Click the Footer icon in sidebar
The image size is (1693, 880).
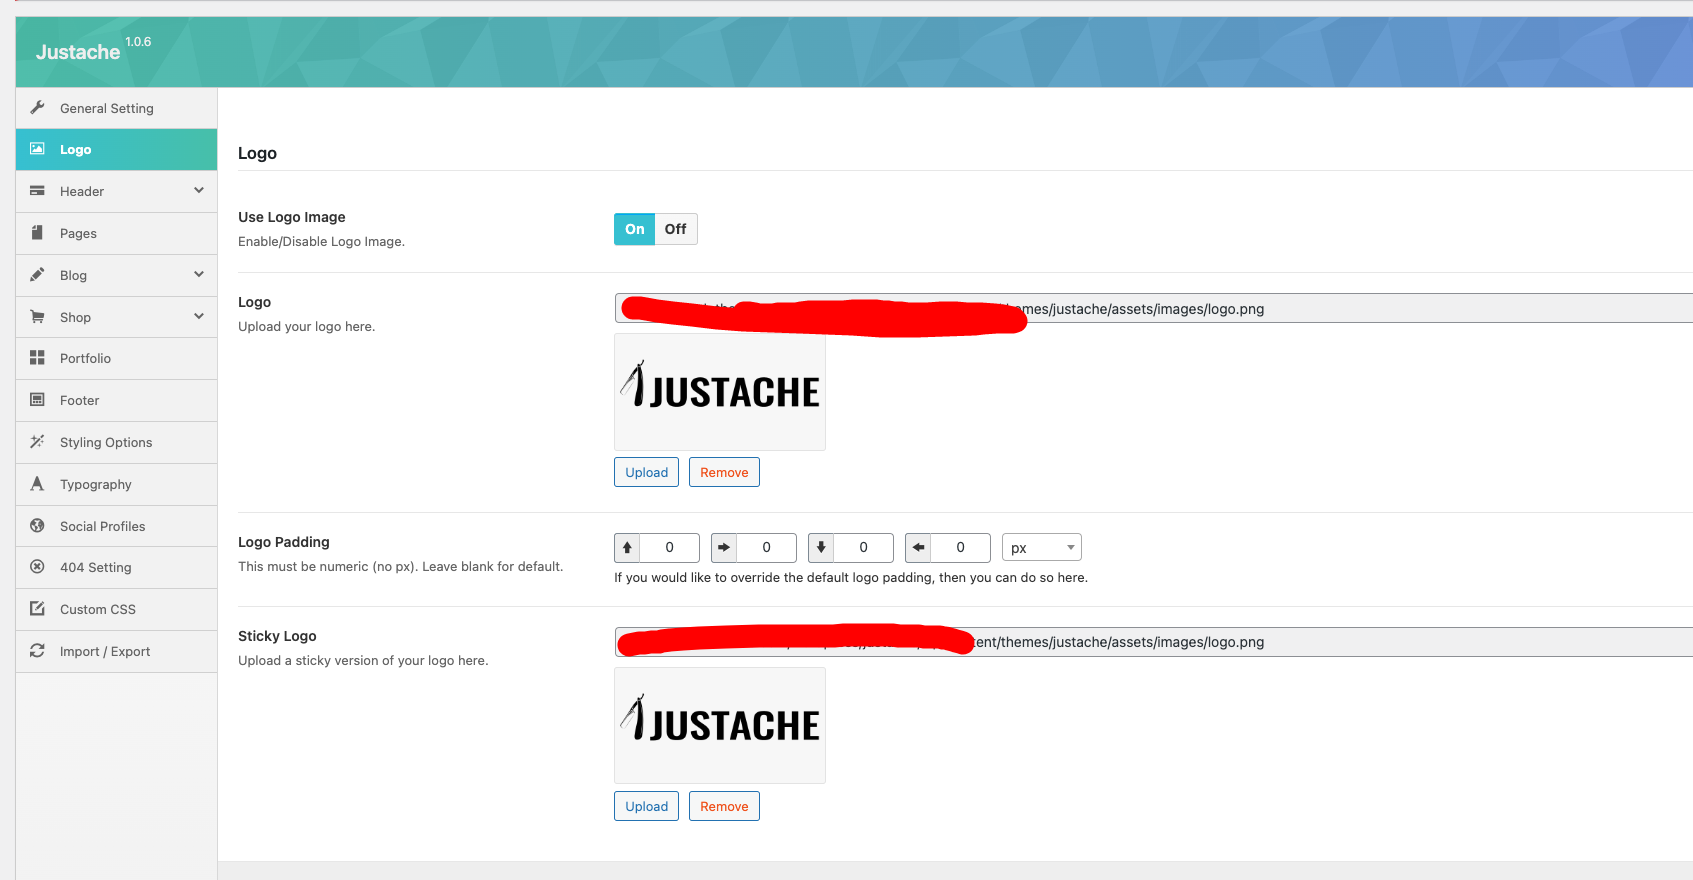tap(37, 400)
